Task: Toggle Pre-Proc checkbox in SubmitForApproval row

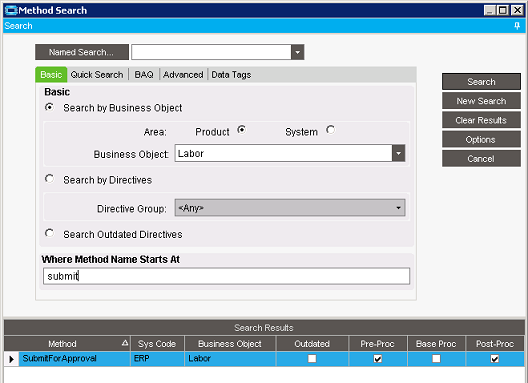Action: (x=378, y=359)
